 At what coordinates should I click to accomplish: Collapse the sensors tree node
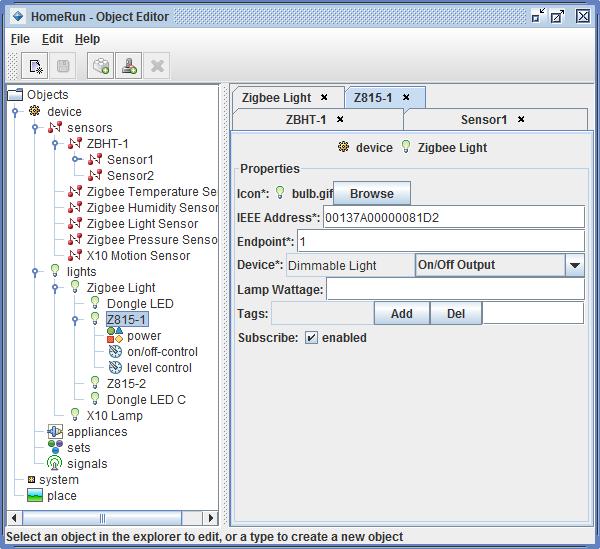pos(35,128)
